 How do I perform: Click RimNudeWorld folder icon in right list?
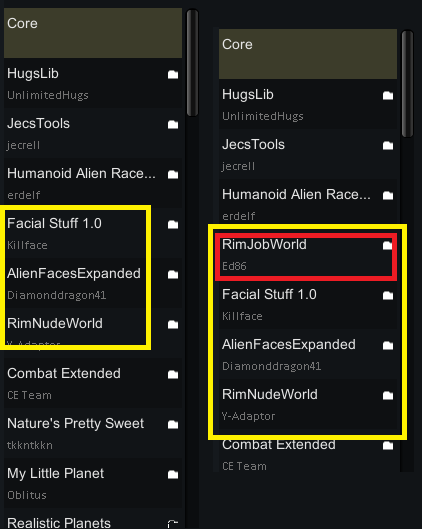388,395
